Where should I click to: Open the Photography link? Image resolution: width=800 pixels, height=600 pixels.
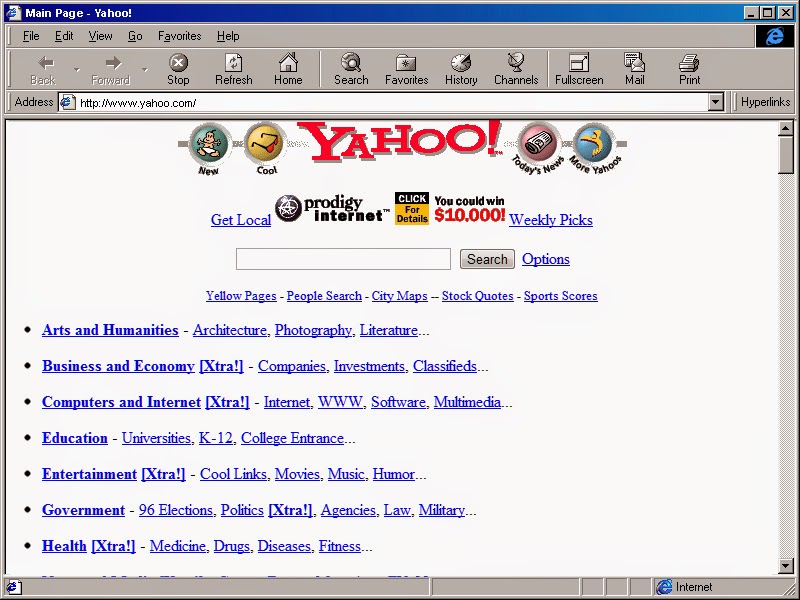313,330
